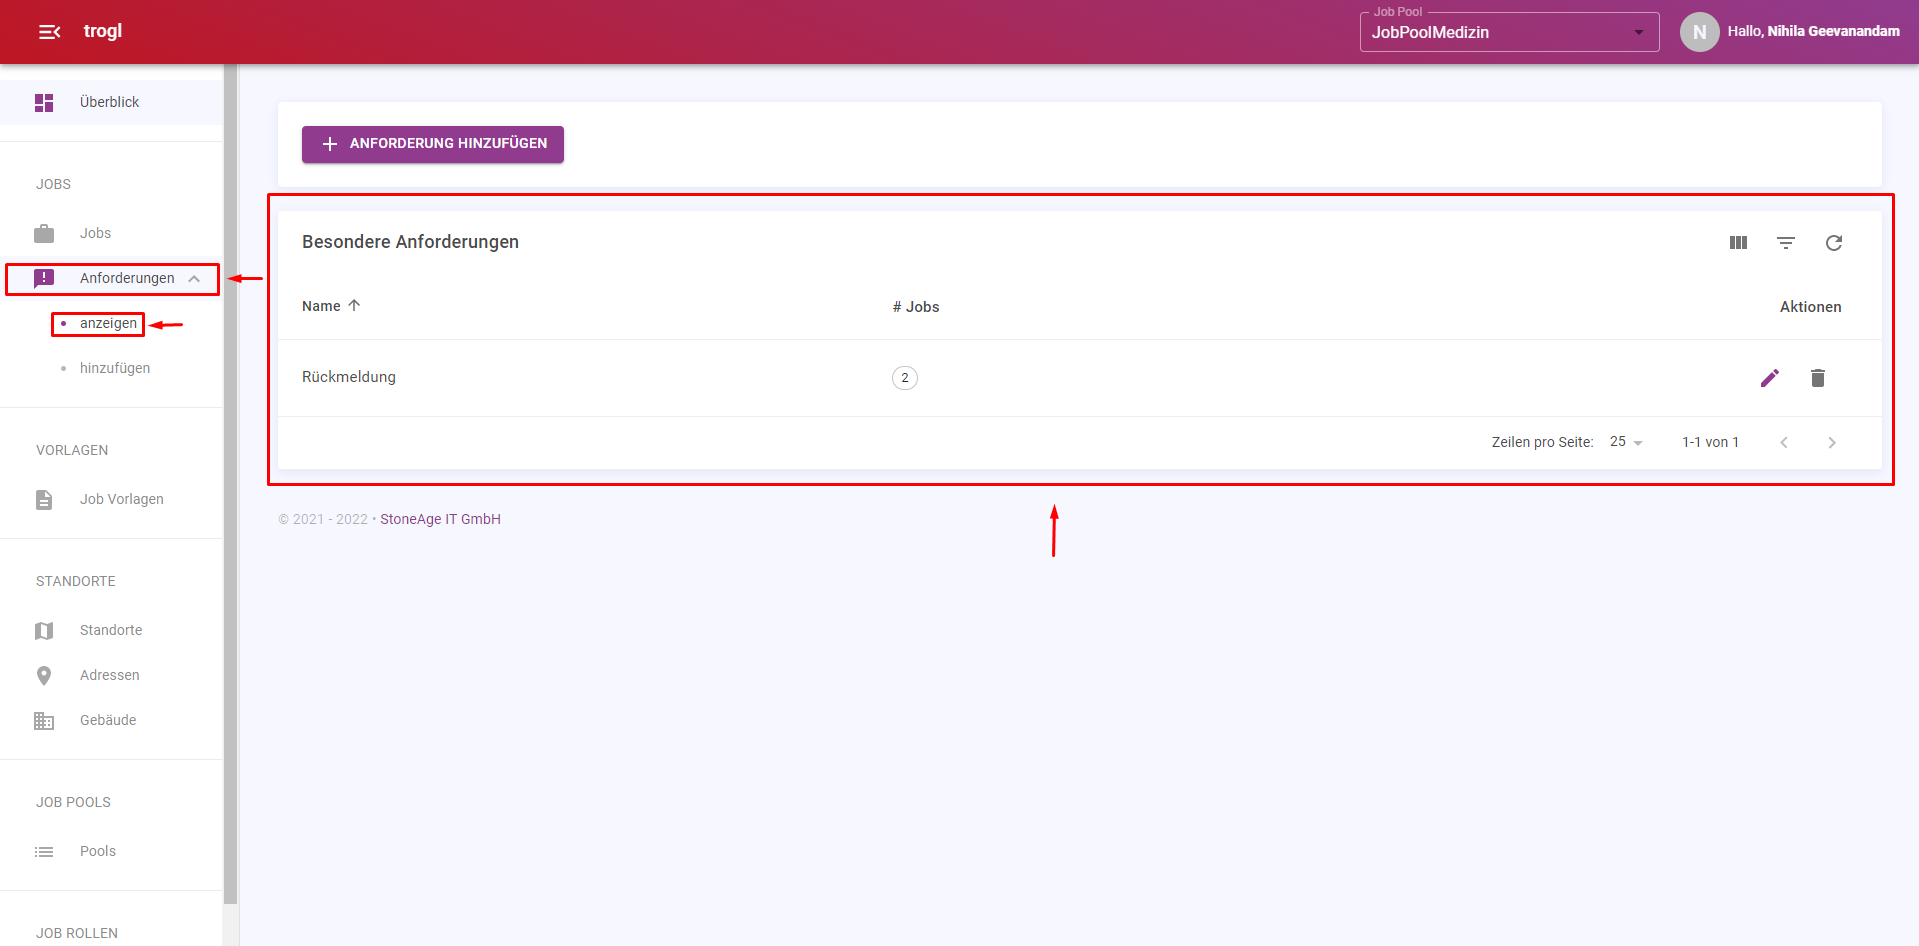Collapse the Anforderungen menu chevron
This screenshot has height=946, width=1919.
pos(194,279)
